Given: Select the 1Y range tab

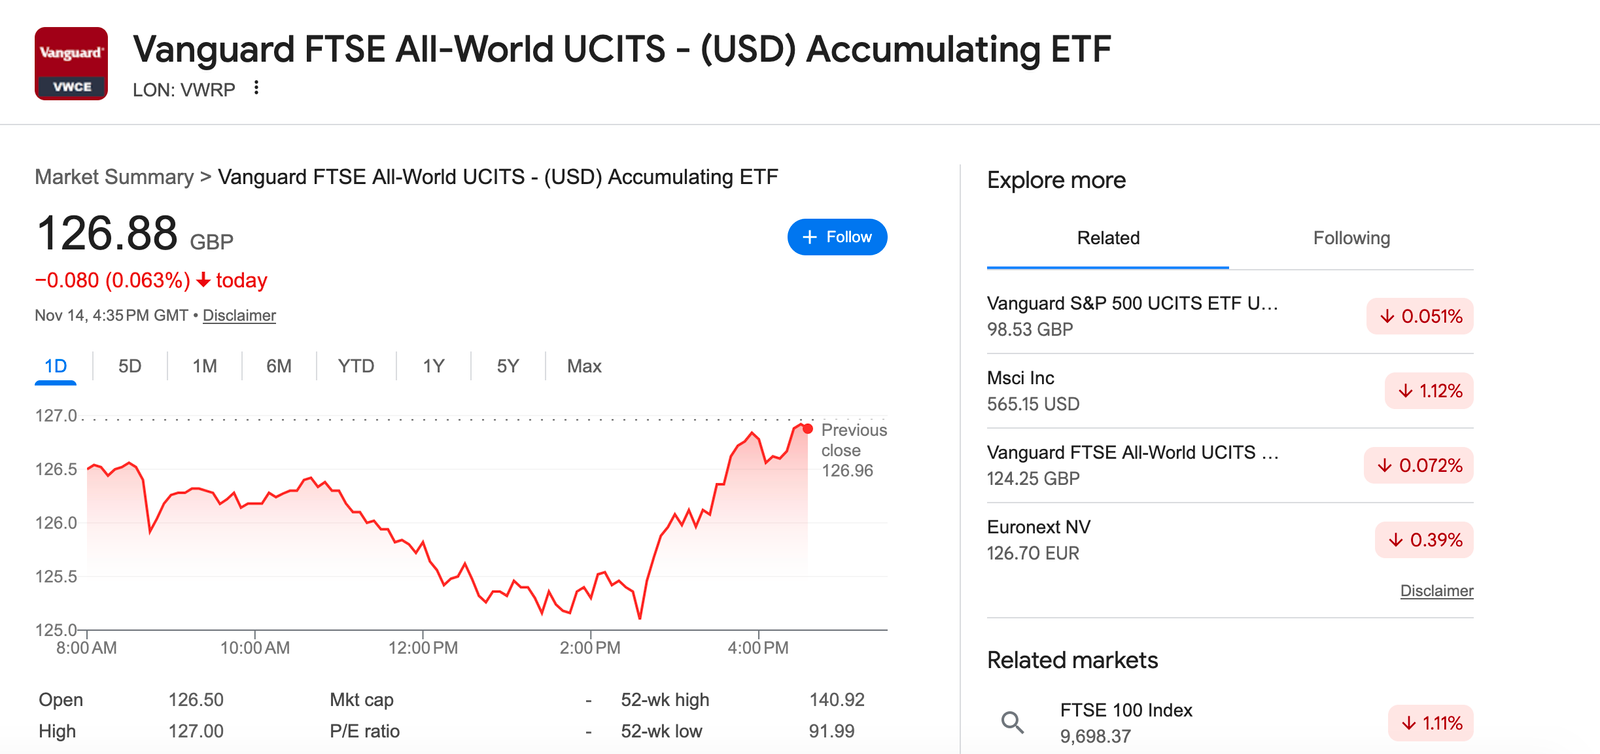Looking at the screenshot, I should pos(432,366).
